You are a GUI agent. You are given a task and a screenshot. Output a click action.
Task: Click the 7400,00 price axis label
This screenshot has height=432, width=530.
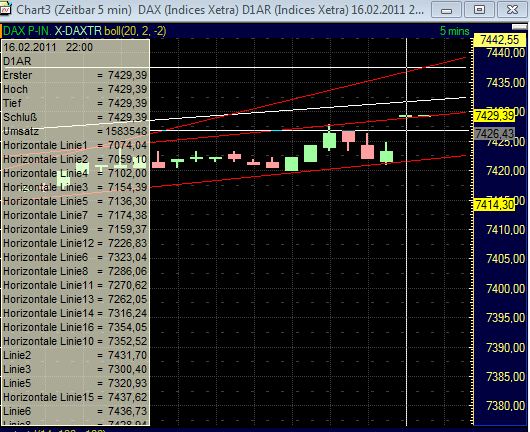coord(505,289)
